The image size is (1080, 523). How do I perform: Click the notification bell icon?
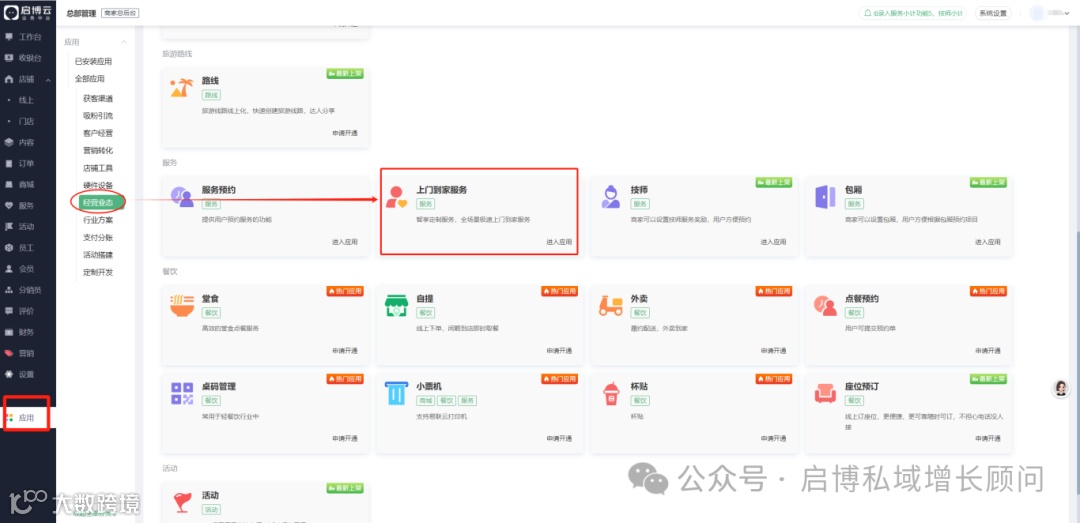click(x=868, y=13)
